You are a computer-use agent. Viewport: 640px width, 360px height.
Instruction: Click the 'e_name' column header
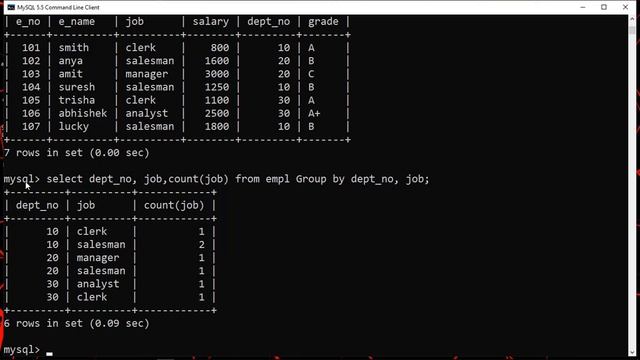76,22
